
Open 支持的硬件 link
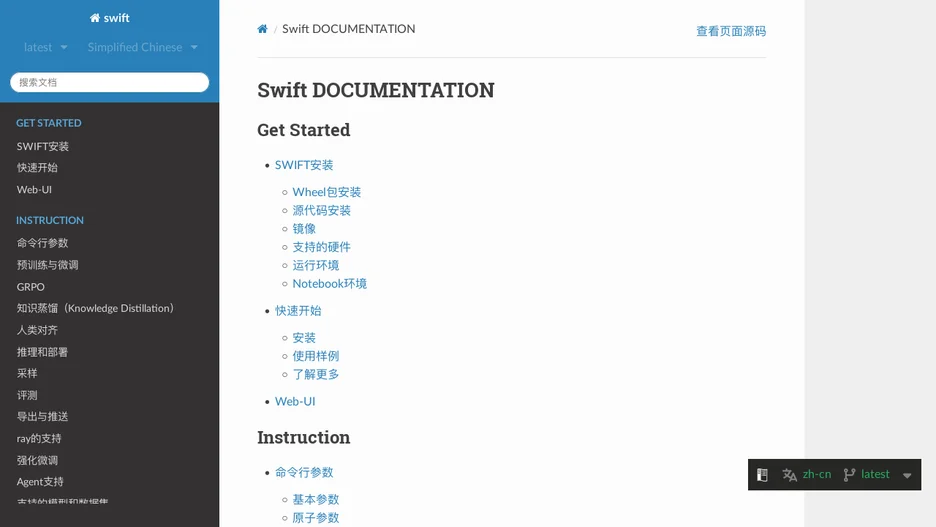[321, 247]
